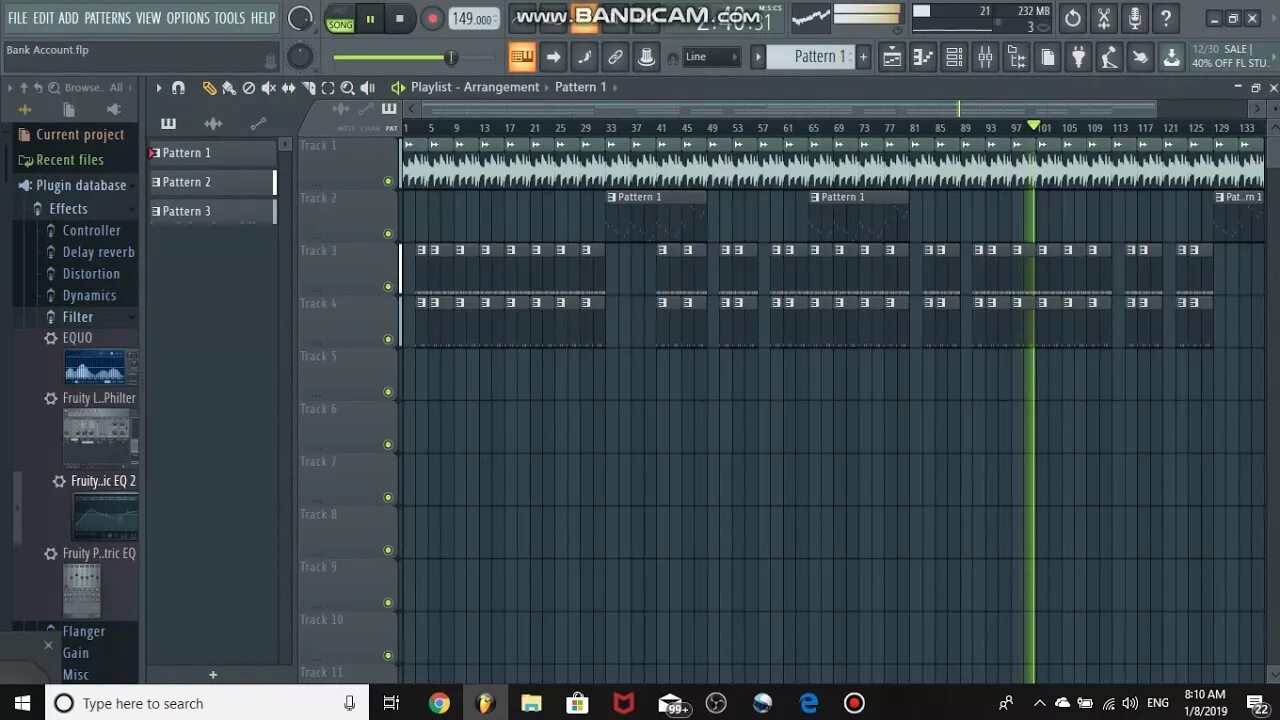The width and height of the screenshot is (1280, 720).
Task: Pause playback with the pause button
Action: (370, 18)
